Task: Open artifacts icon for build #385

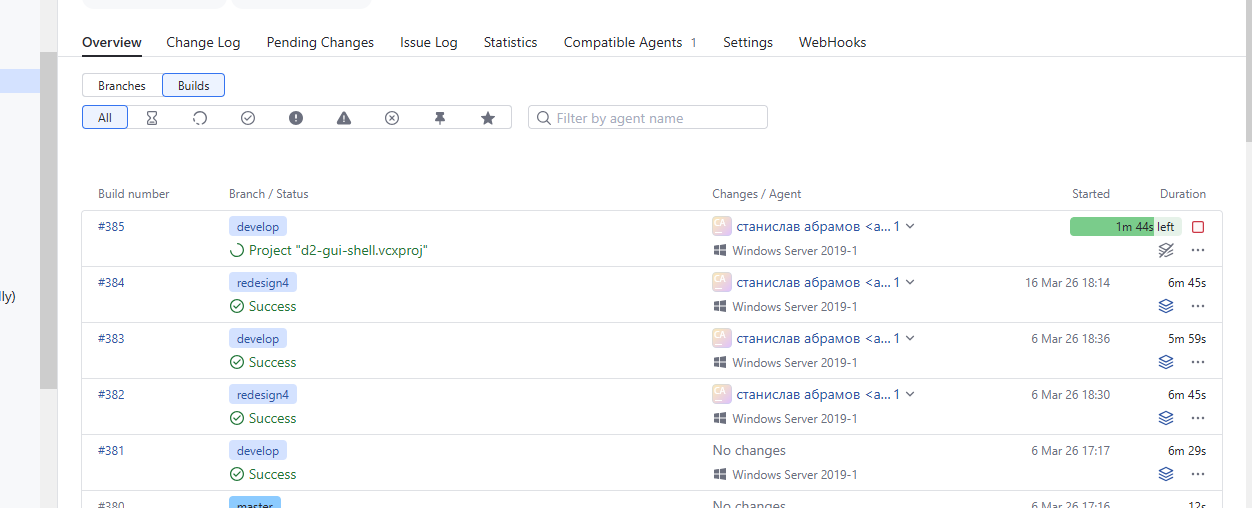Action: [x=1166, y=250]
